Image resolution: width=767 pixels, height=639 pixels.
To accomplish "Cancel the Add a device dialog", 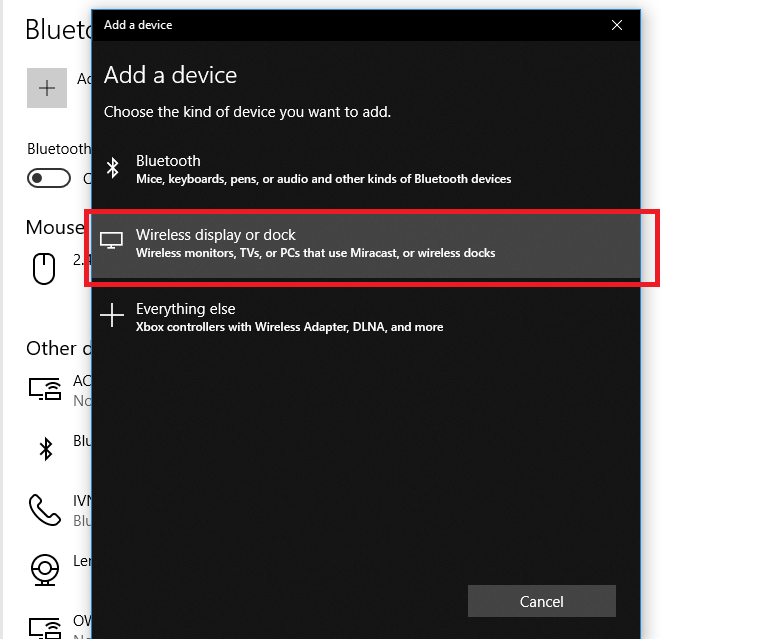I will pyautogui.click(x=541, y=601).
